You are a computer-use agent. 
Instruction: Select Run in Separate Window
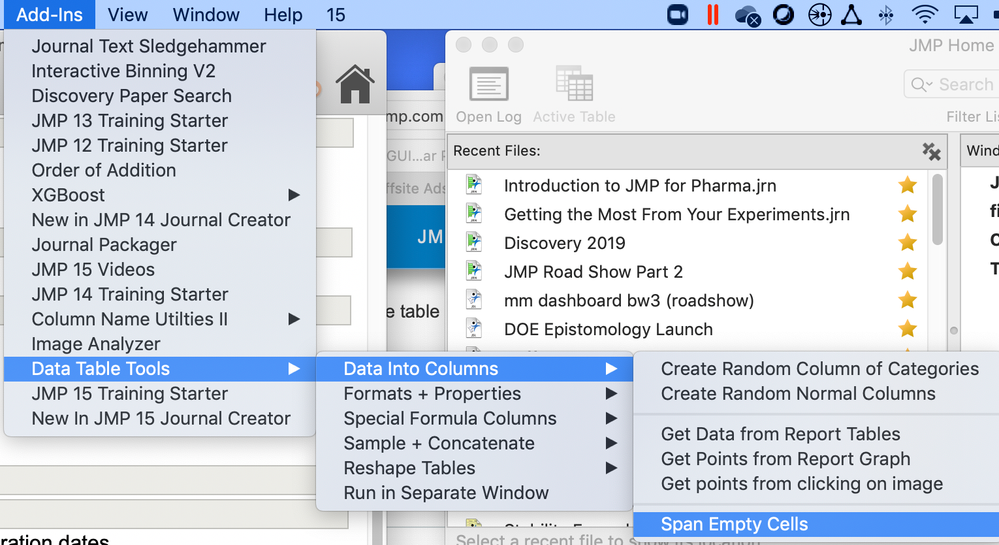click(475, 493)
